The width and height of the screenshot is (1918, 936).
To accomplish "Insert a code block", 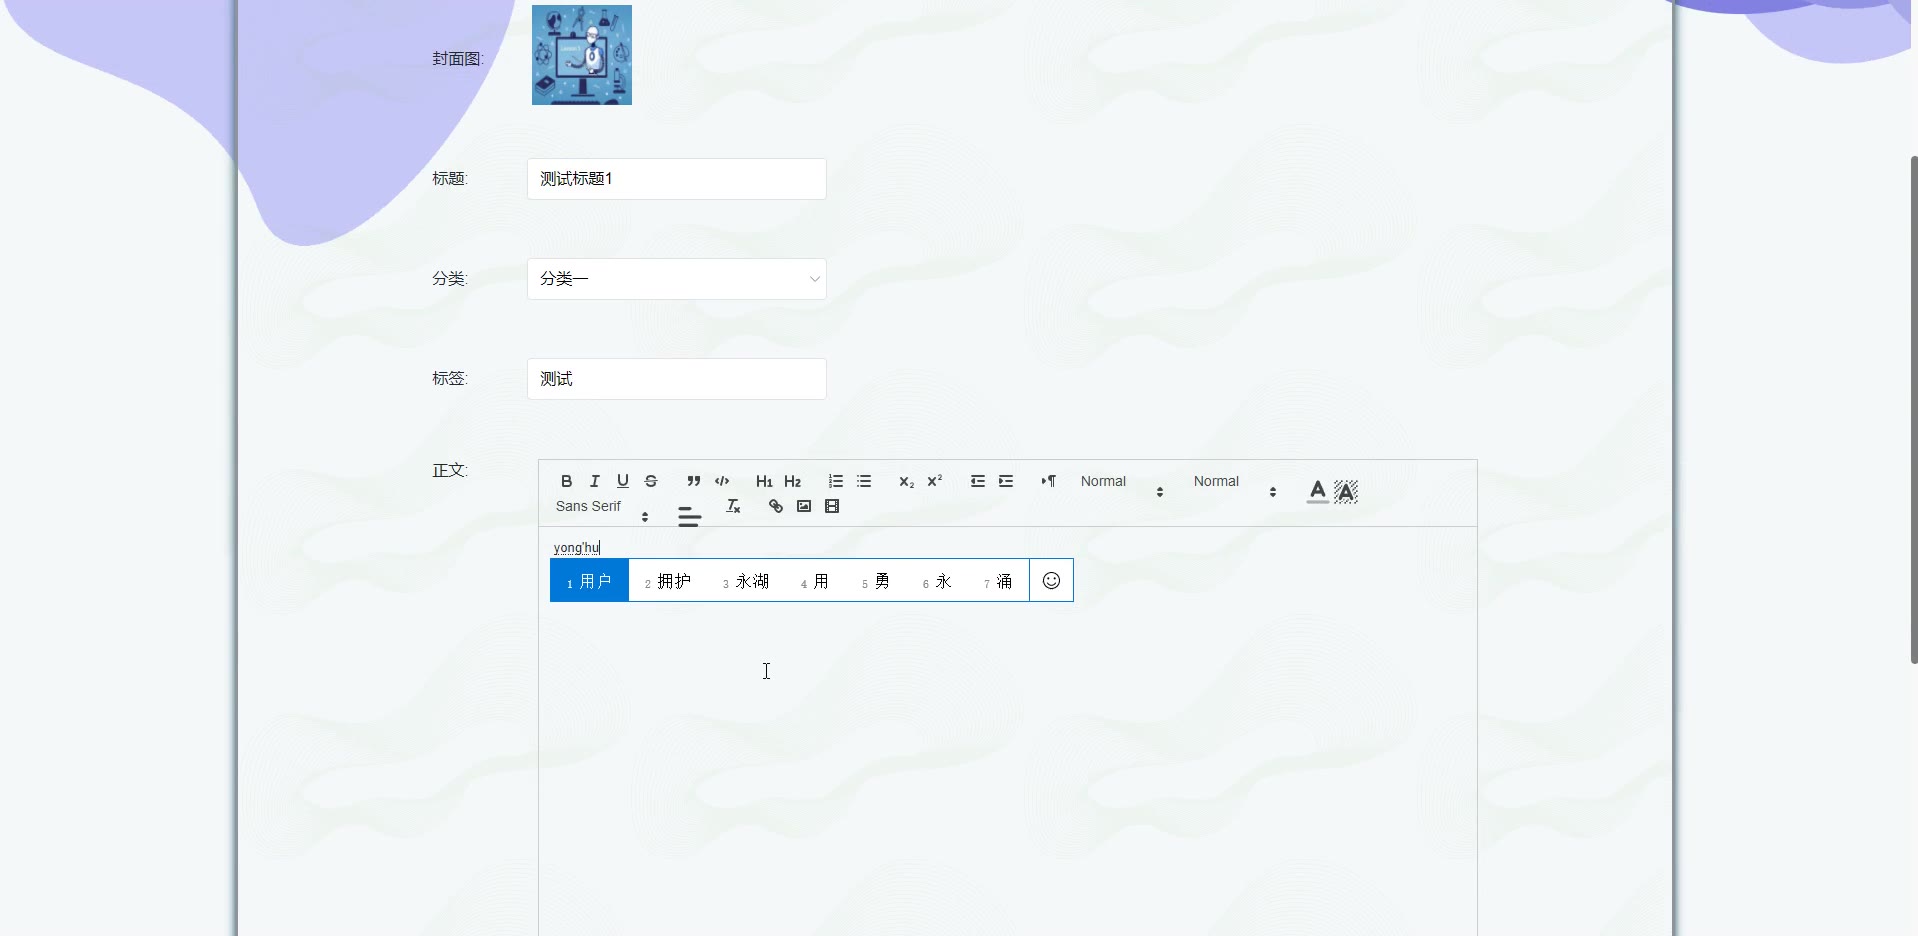I will (722, 481).
